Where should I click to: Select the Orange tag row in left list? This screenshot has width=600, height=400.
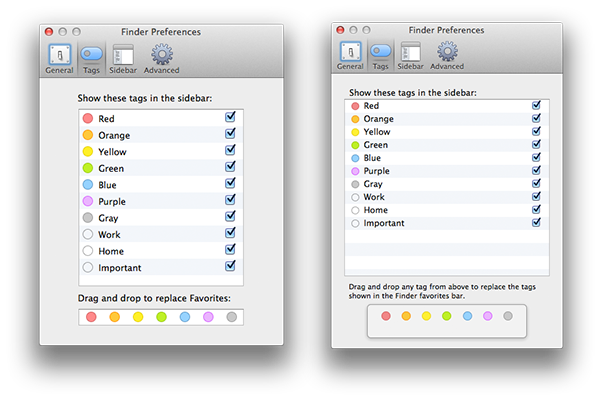coord(161,135)
